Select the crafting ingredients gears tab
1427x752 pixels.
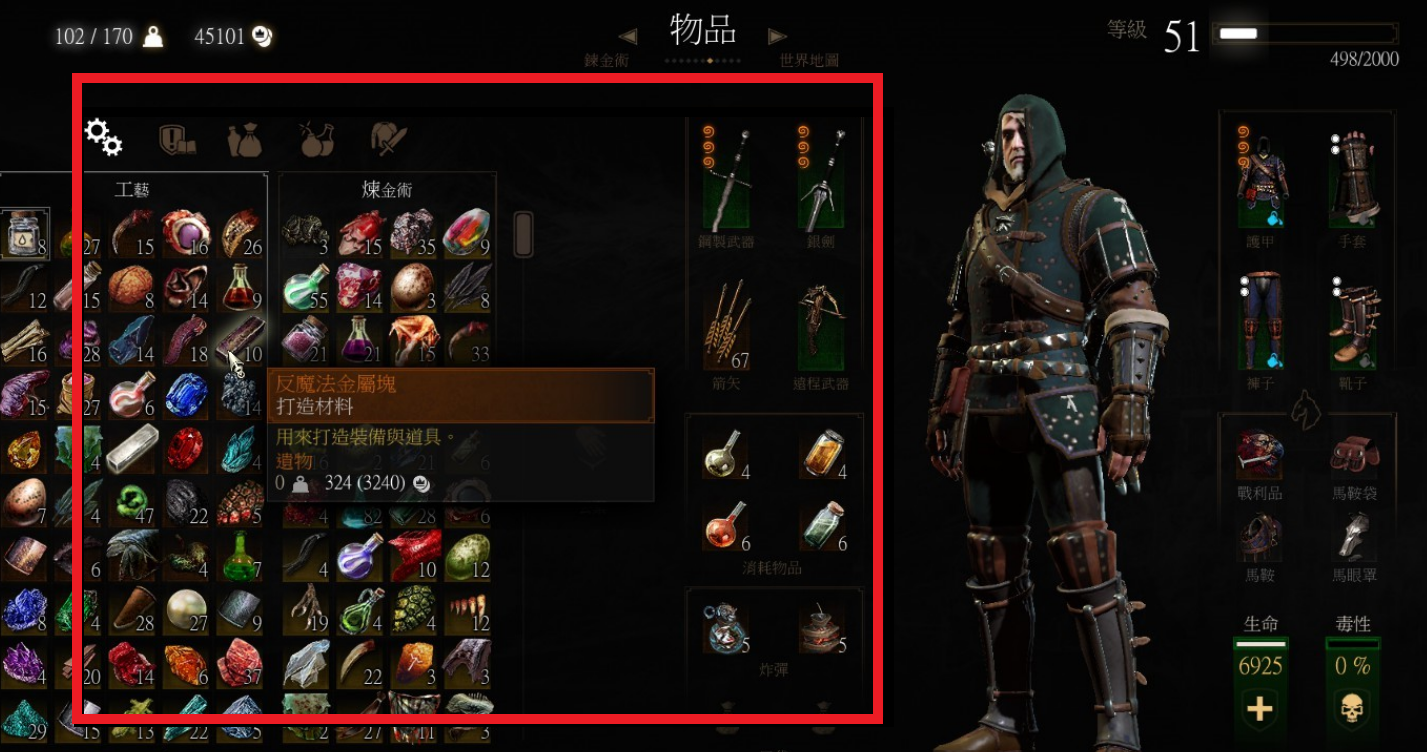[103, 138]
